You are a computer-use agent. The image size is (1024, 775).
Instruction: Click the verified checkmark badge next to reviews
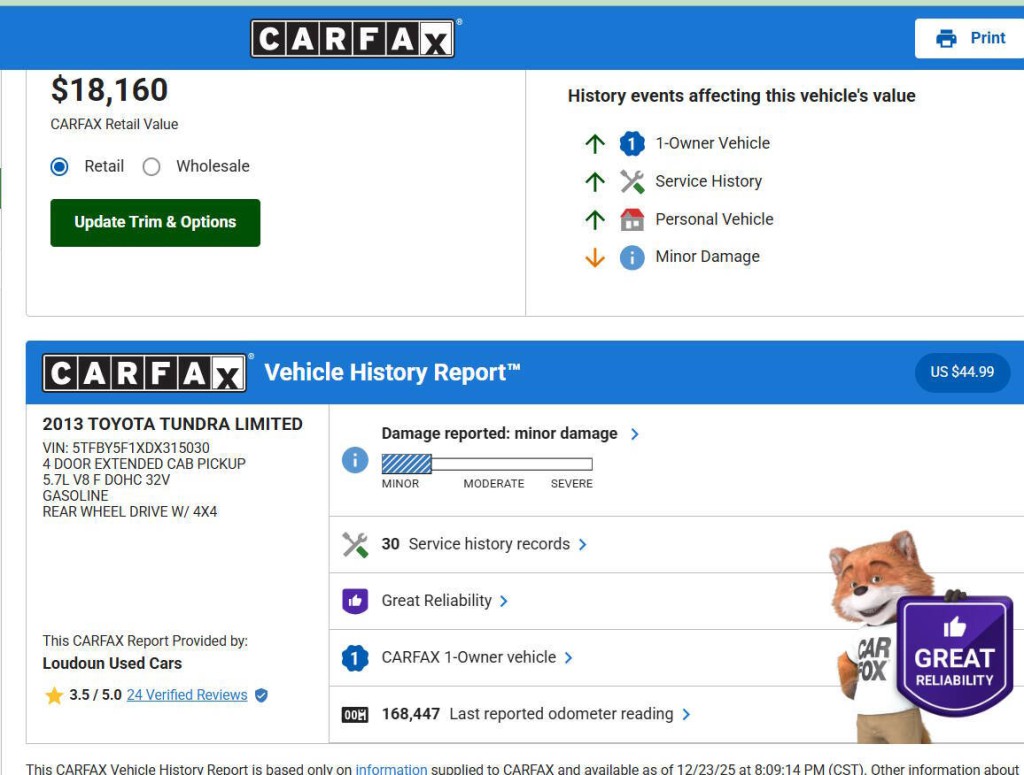[261, 695]
